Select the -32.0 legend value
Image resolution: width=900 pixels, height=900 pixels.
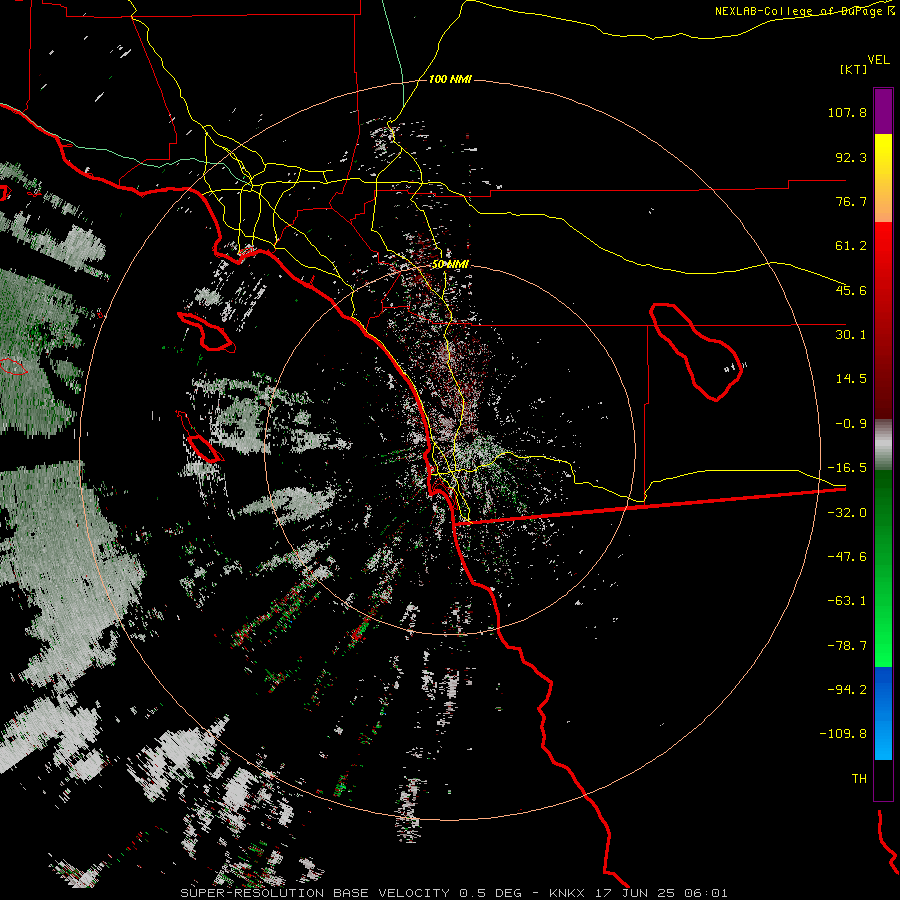coord(847,513)
